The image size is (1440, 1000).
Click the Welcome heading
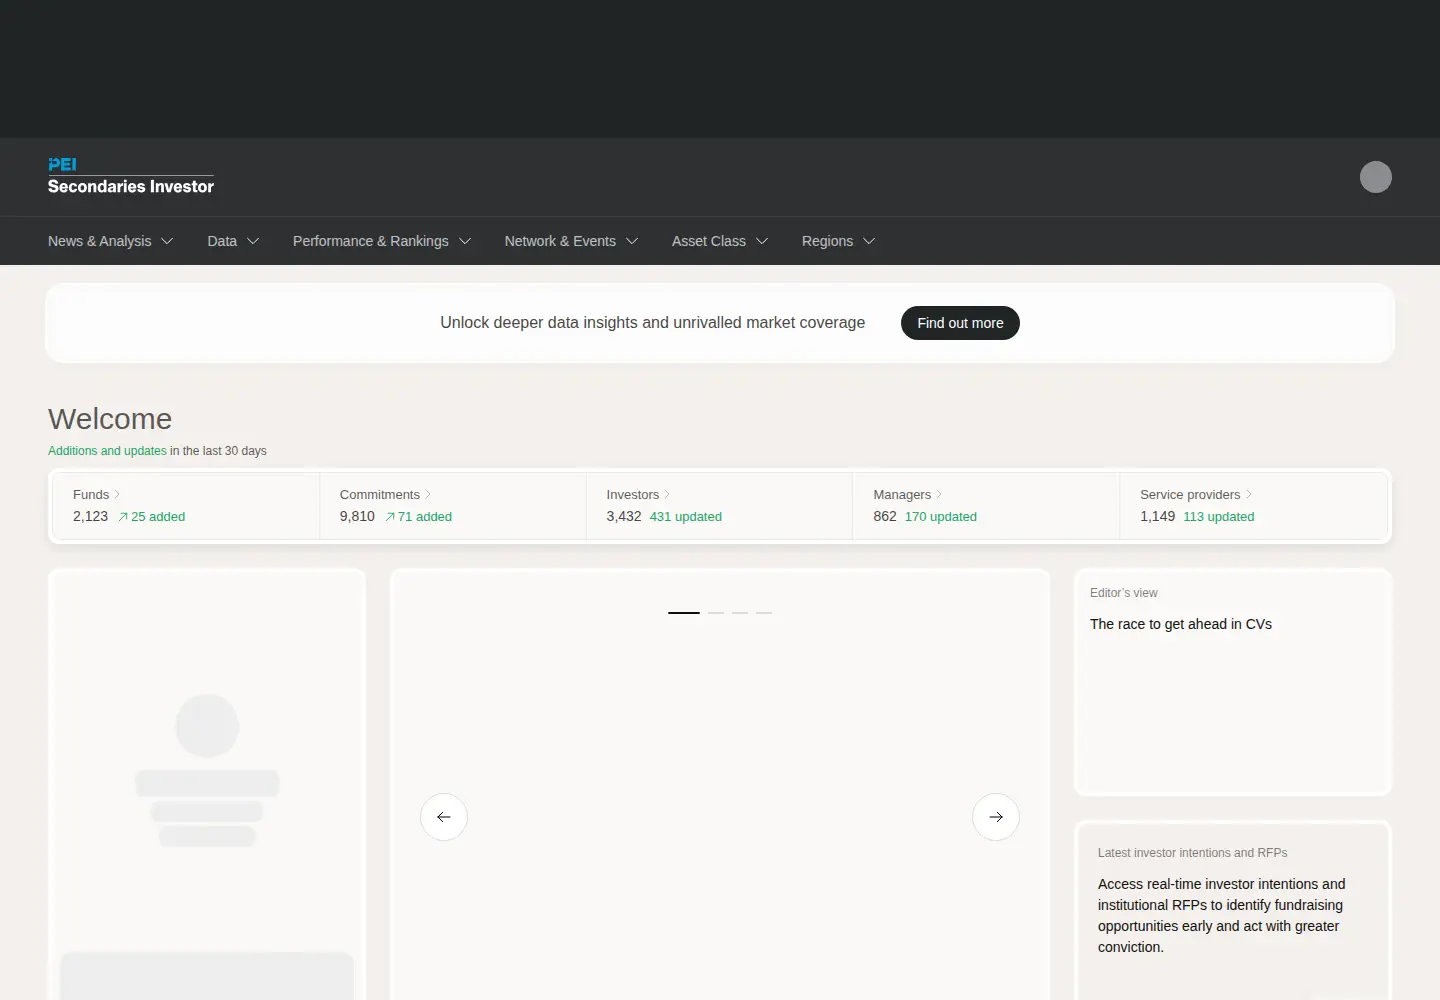110,419
